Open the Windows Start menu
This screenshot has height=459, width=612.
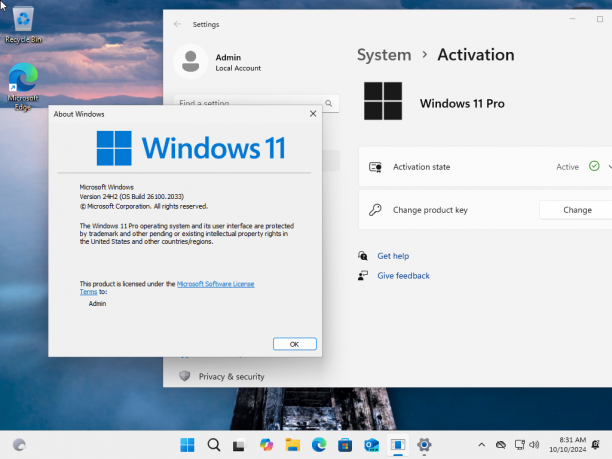click(x=187, y=445)
